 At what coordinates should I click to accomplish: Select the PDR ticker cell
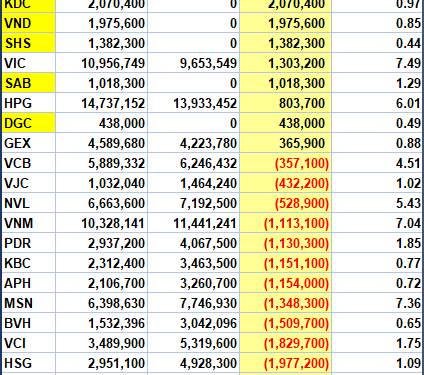click(29, 243)
